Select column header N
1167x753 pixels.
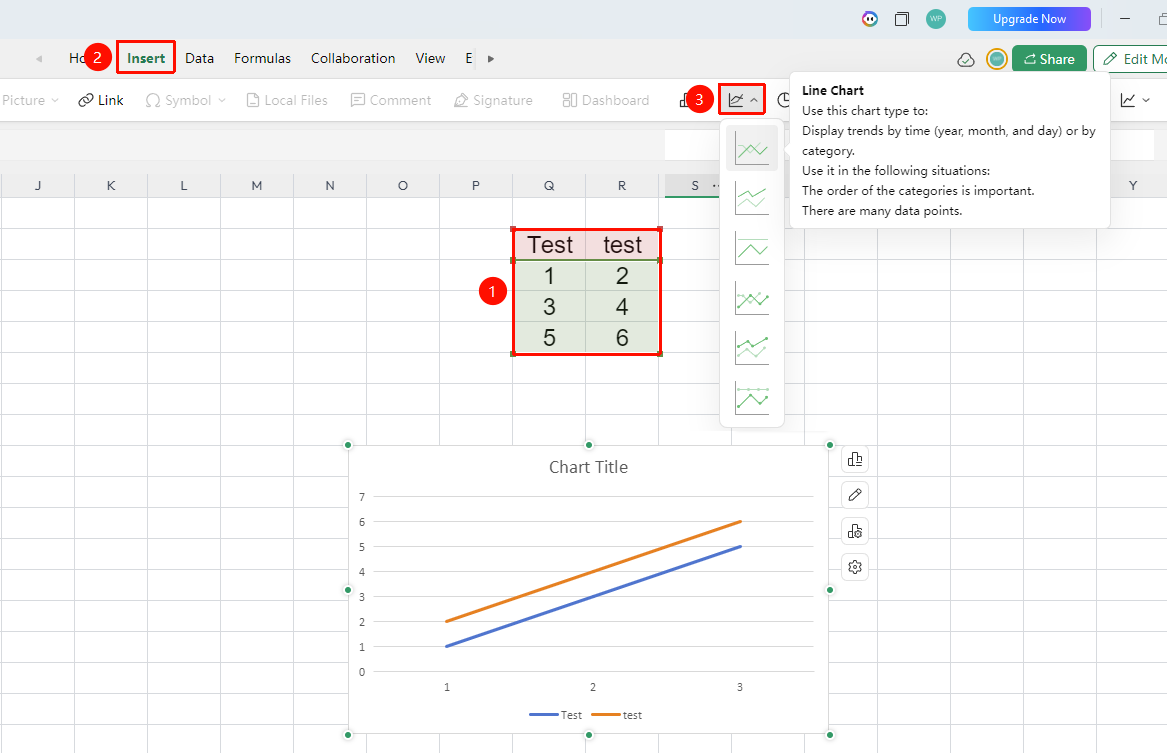pos(330,185)
